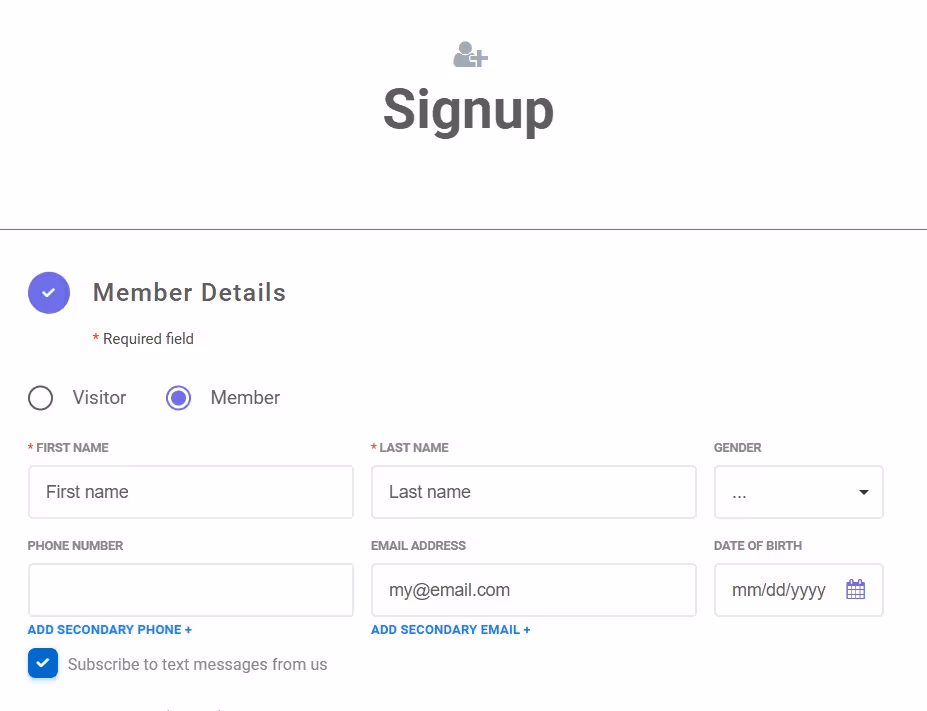Click the red asterisk next to First Name

click(x=31, y=447)
